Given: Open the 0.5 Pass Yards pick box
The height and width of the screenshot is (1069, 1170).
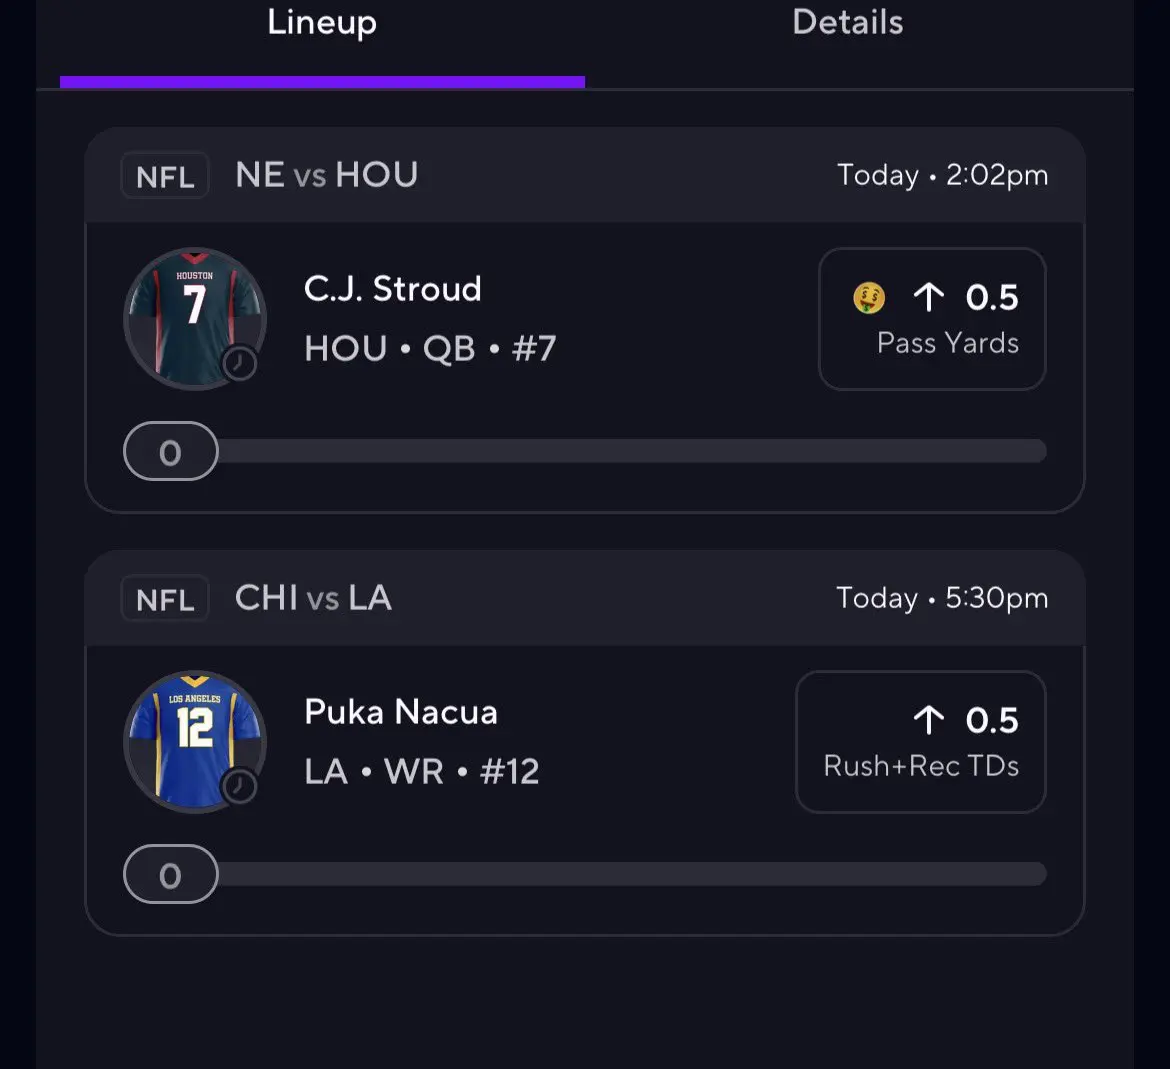Looking at the screenshot, I should coord(932,319).
